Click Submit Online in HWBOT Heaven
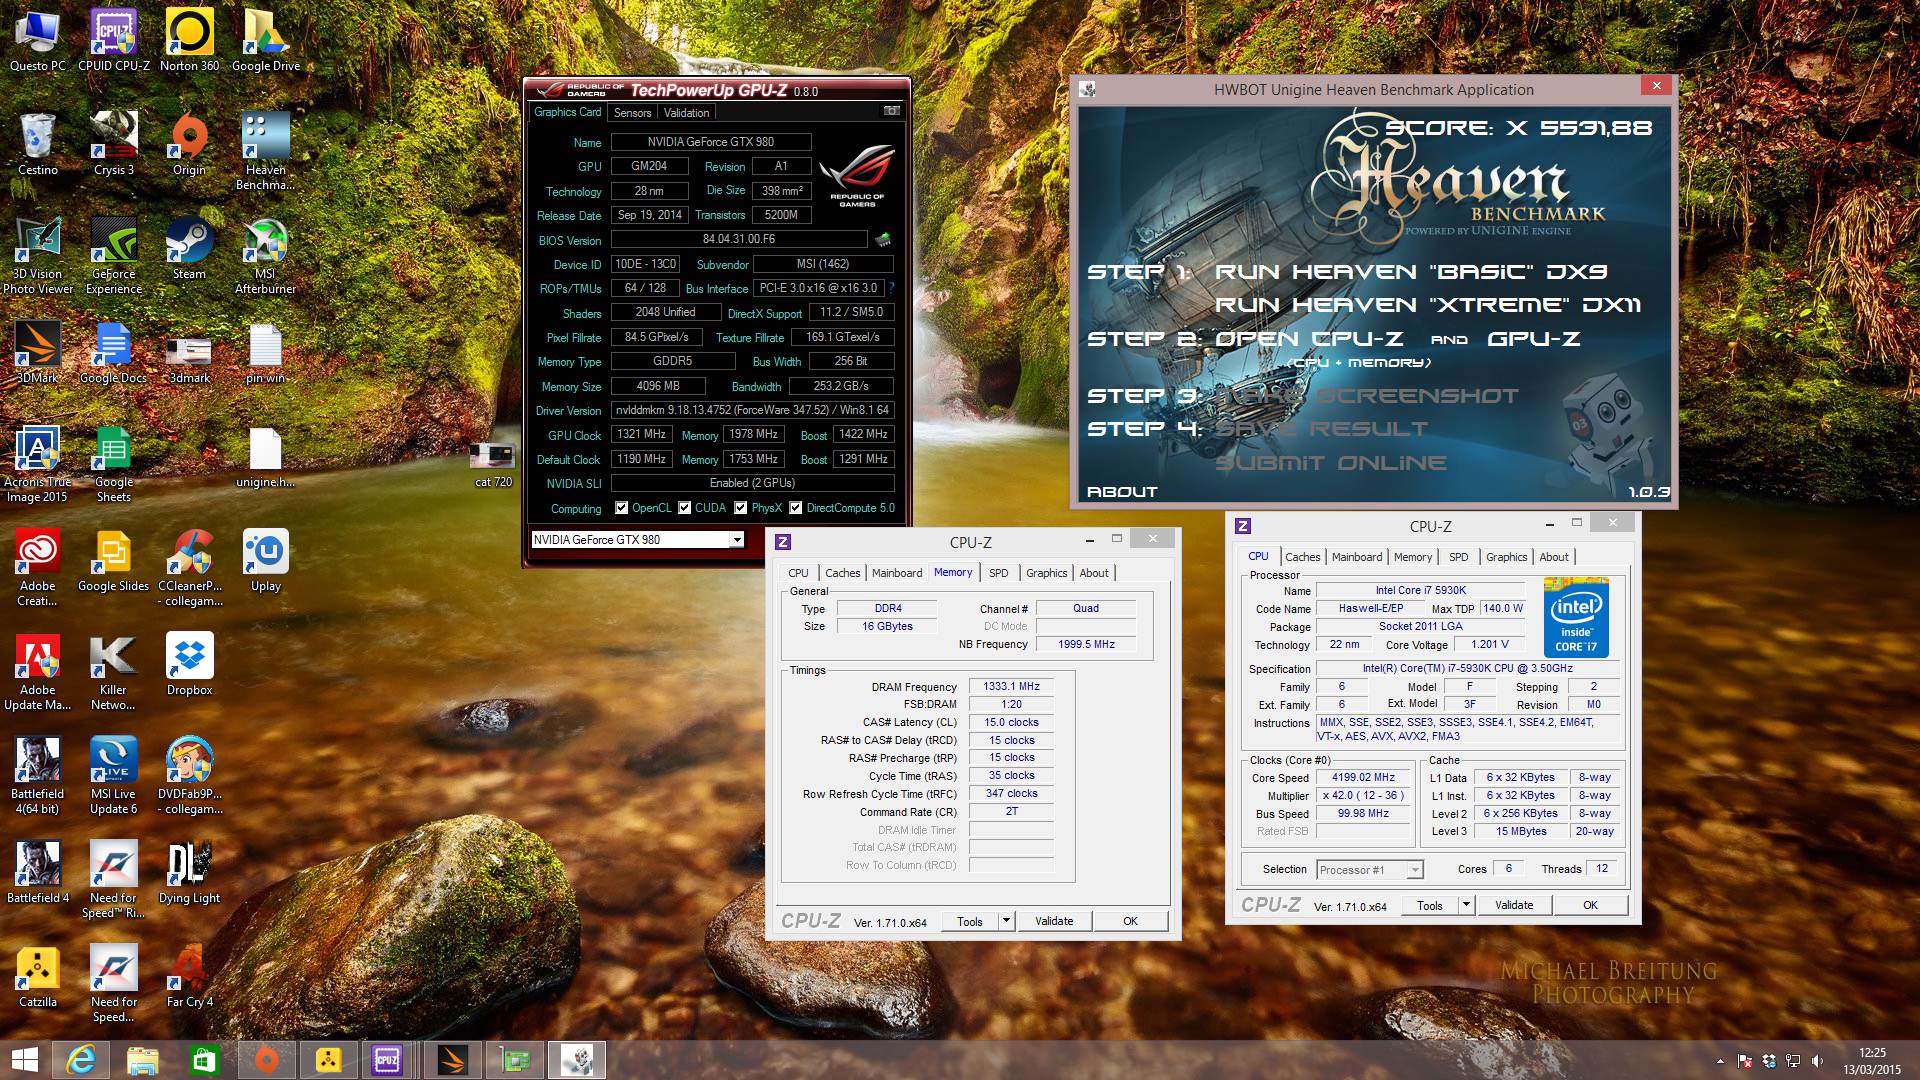Image resolution: width=1920 pixels, height=1080 pixels. click(x=1331, y=463)
